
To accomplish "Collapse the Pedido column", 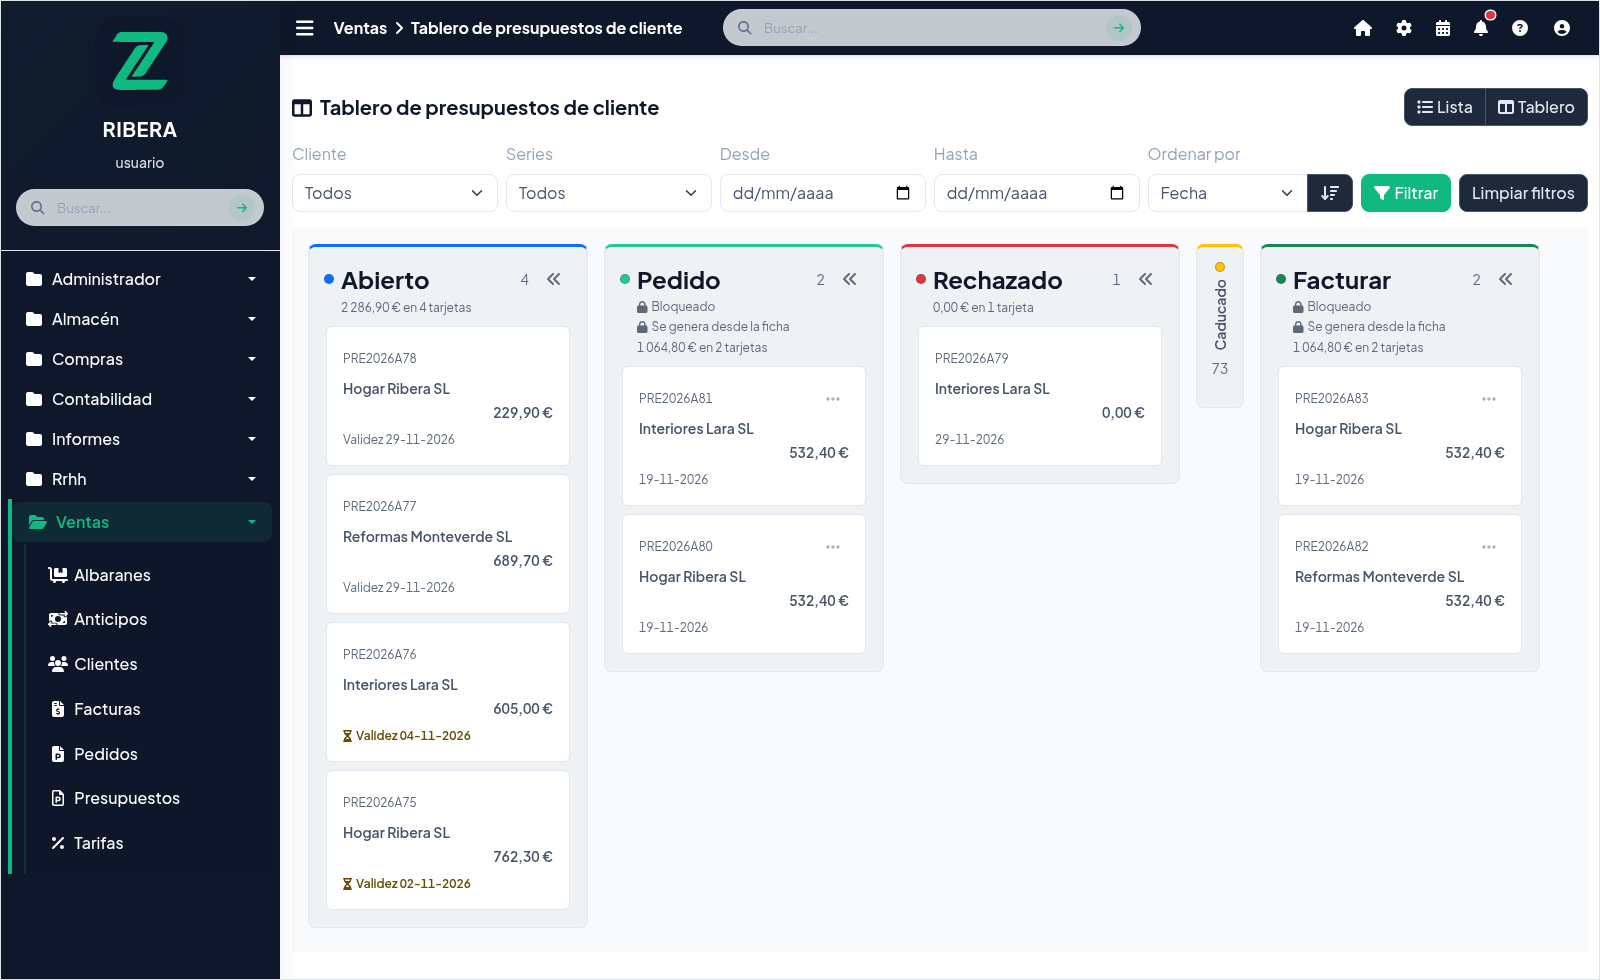I will (x=850, y=279).
